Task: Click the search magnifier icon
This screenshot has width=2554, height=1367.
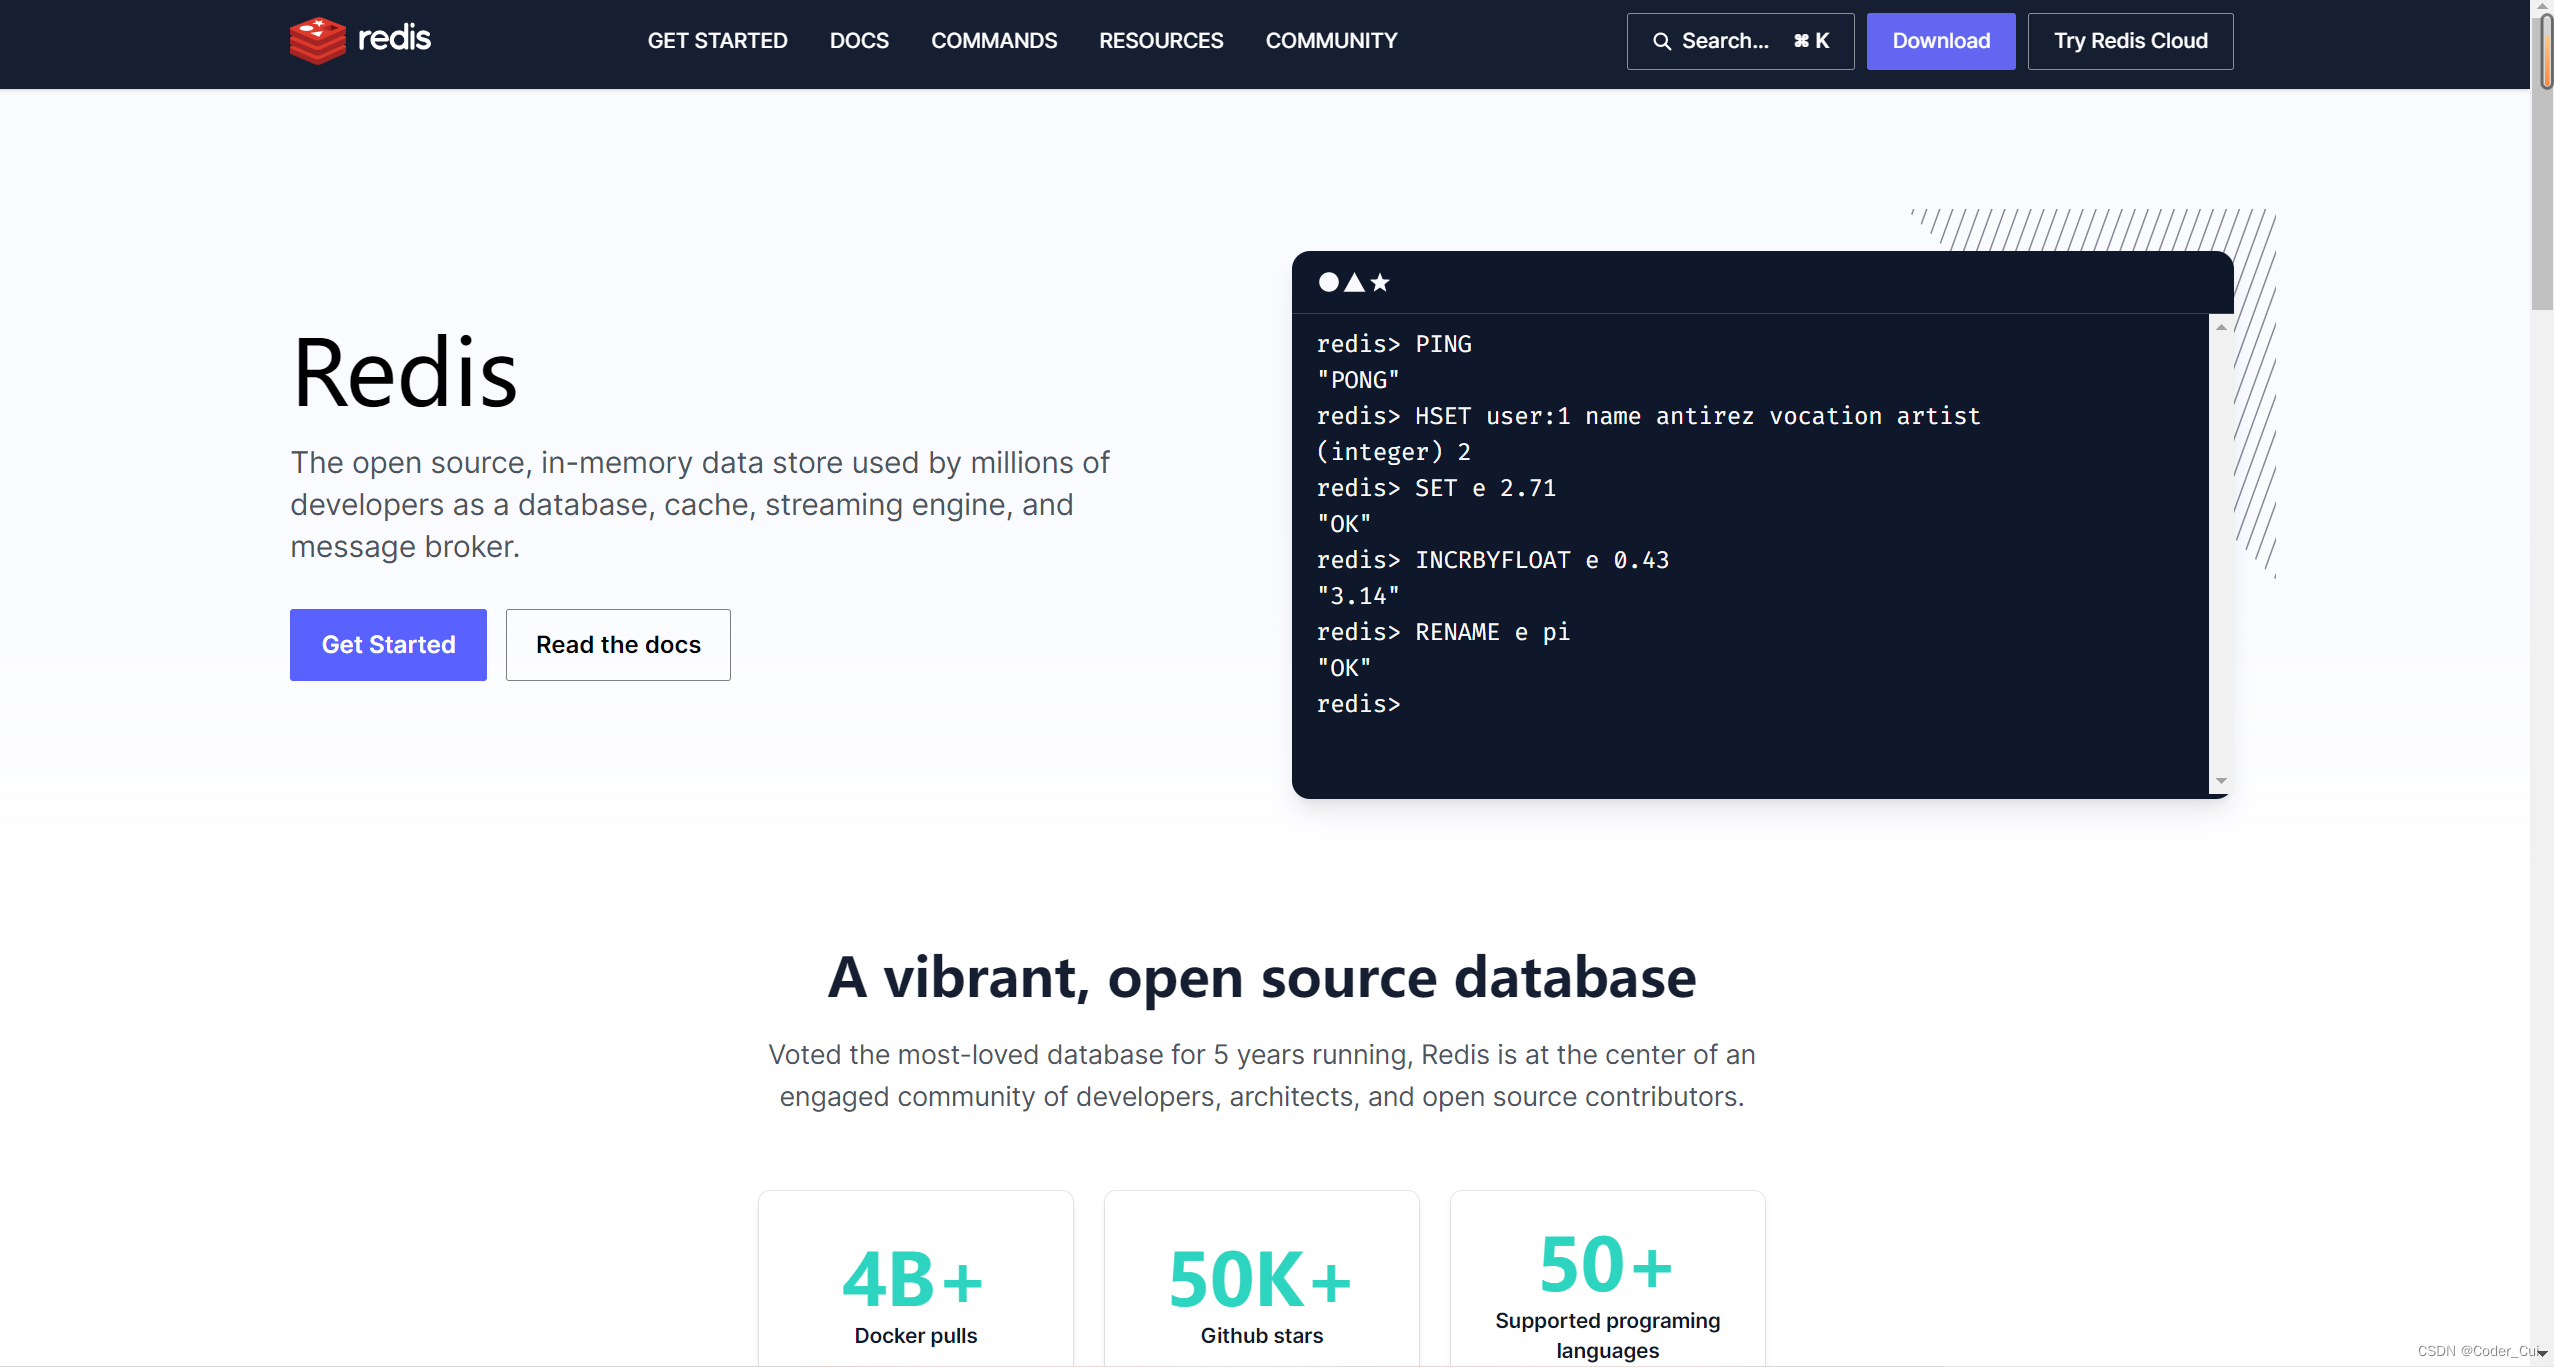Action: coord(1661,41)
